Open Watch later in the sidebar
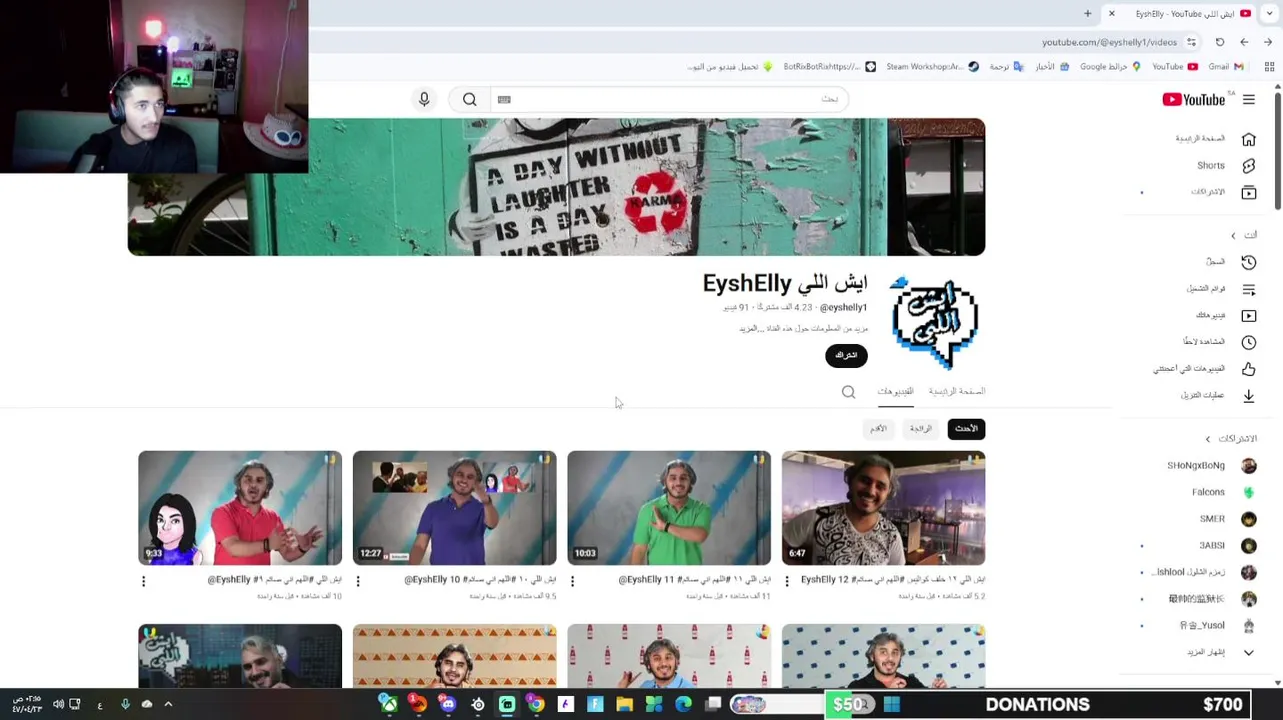 pyautogui.click(x=1218, y=342)
